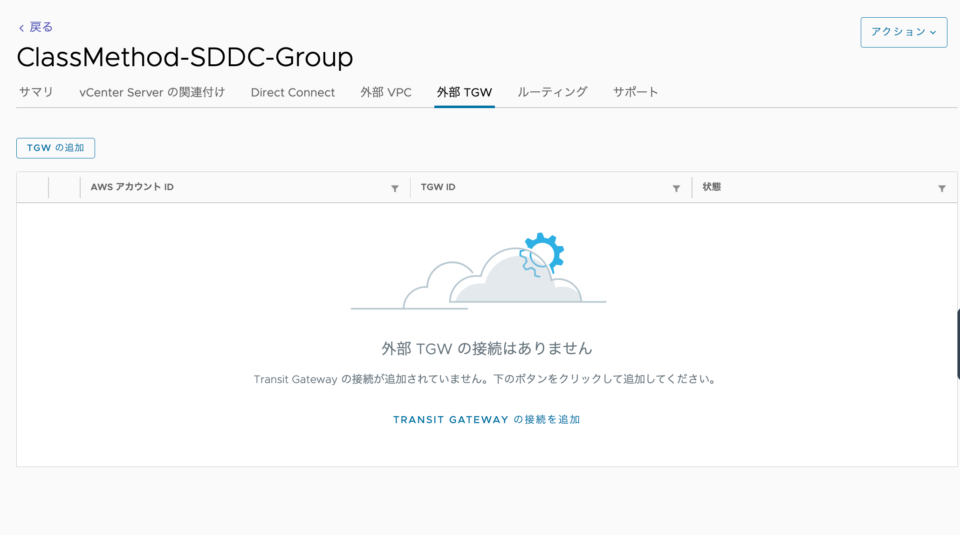
Task: Sort by 状態 column header
Action: click(x=711, y=187)
